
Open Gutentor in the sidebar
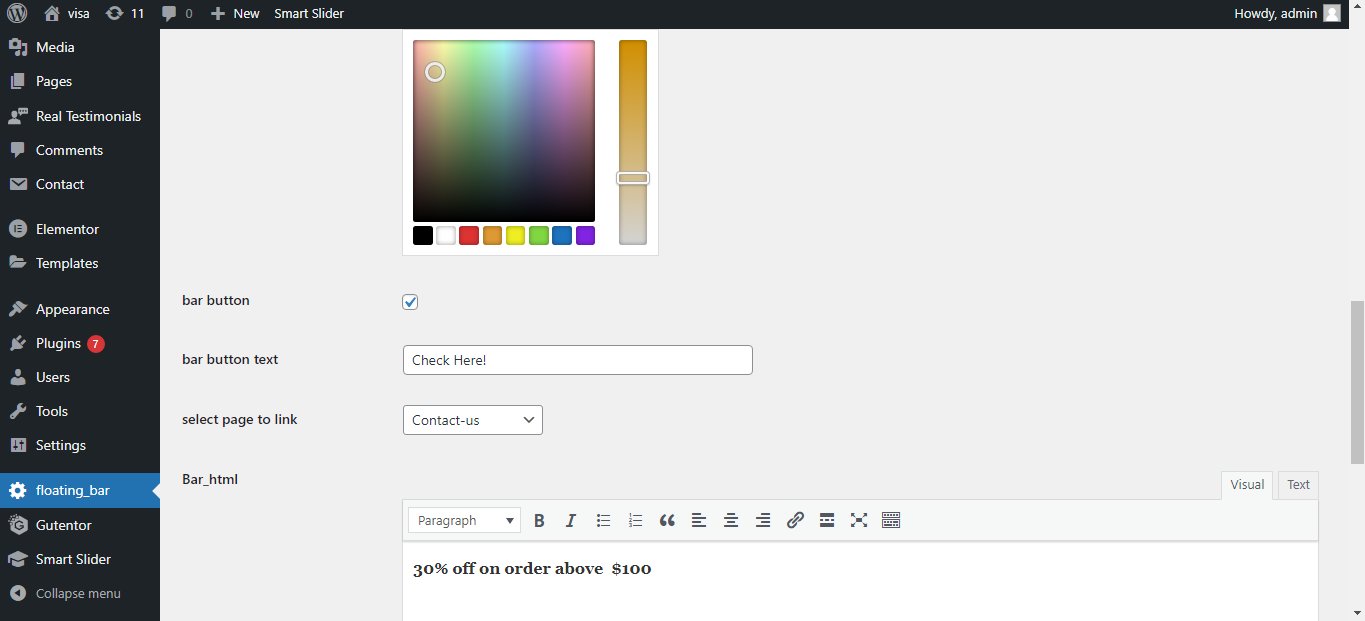pyautogui.click(x=80, y=525)
